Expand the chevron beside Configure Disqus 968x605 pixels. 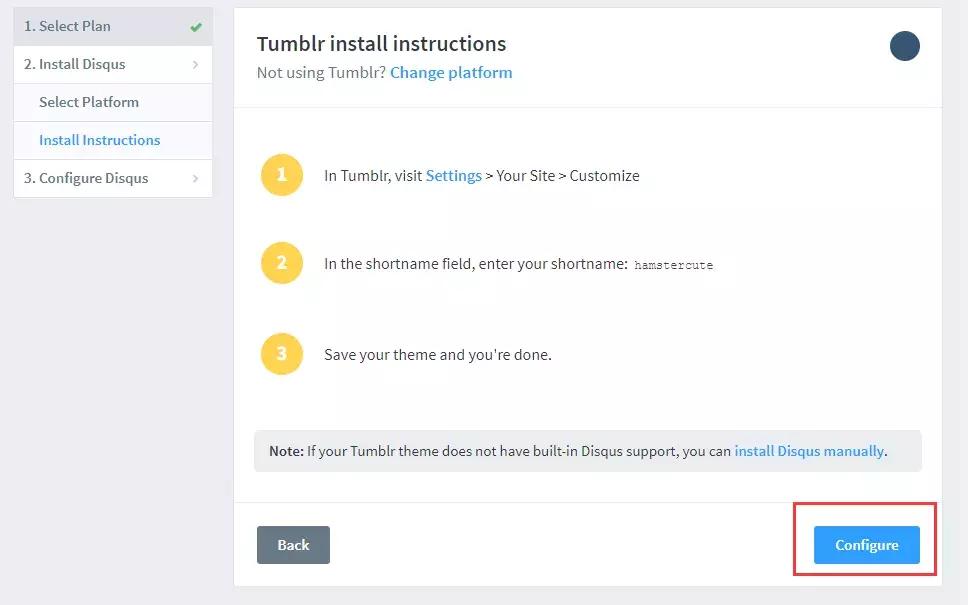195,179
